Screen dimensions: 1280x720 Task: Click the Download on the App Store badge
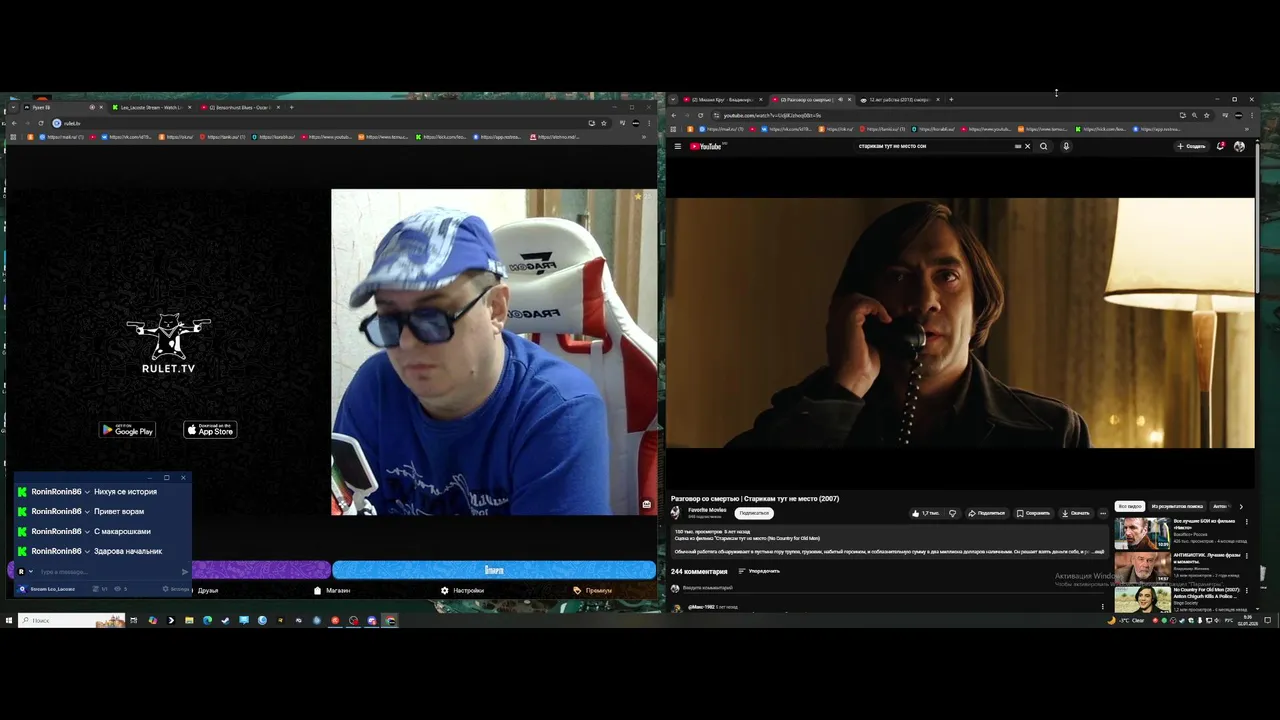[x=210, y=430]
